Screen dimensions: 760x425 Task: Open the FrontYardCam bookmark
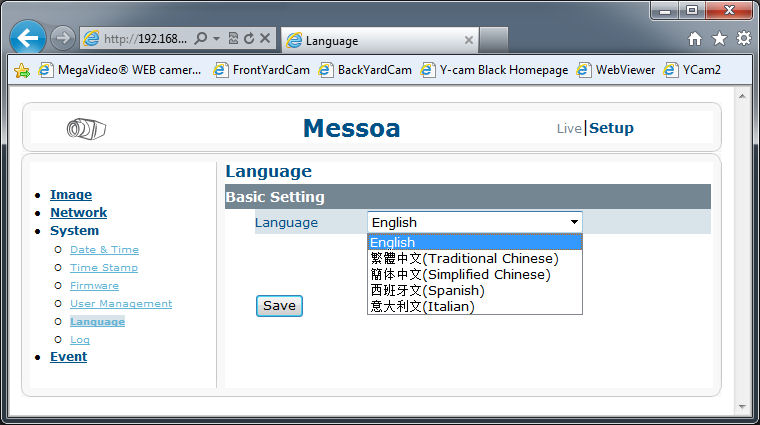tap(262, 70)
